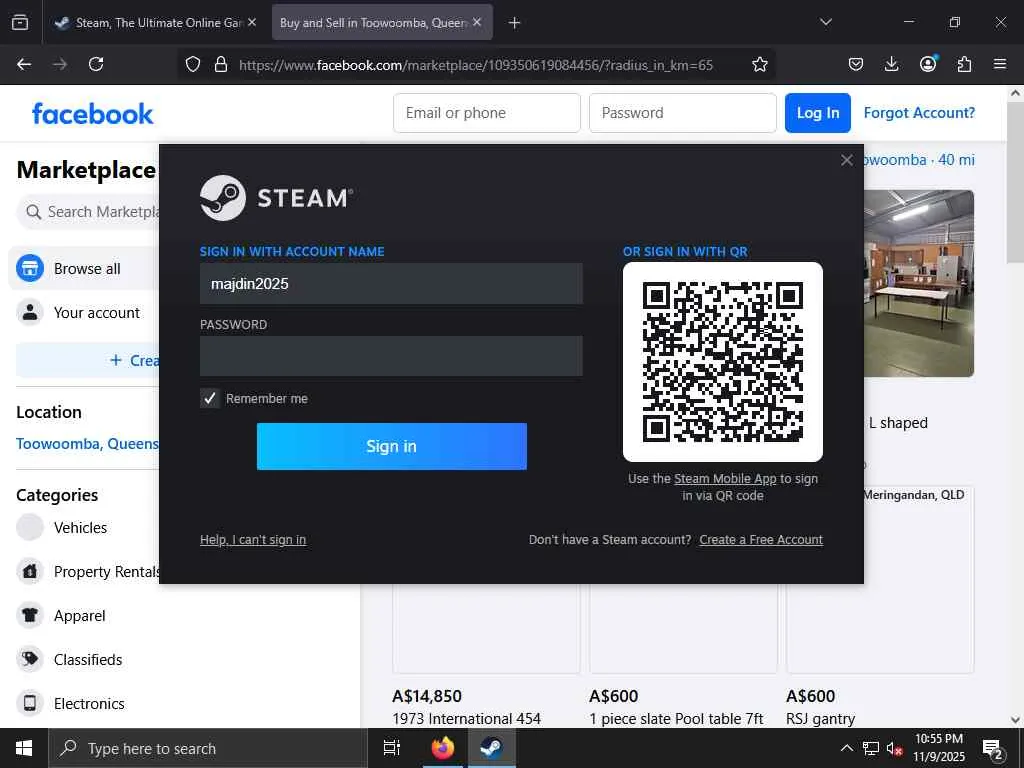Bookmark this page with star icon

pos(760,64)
